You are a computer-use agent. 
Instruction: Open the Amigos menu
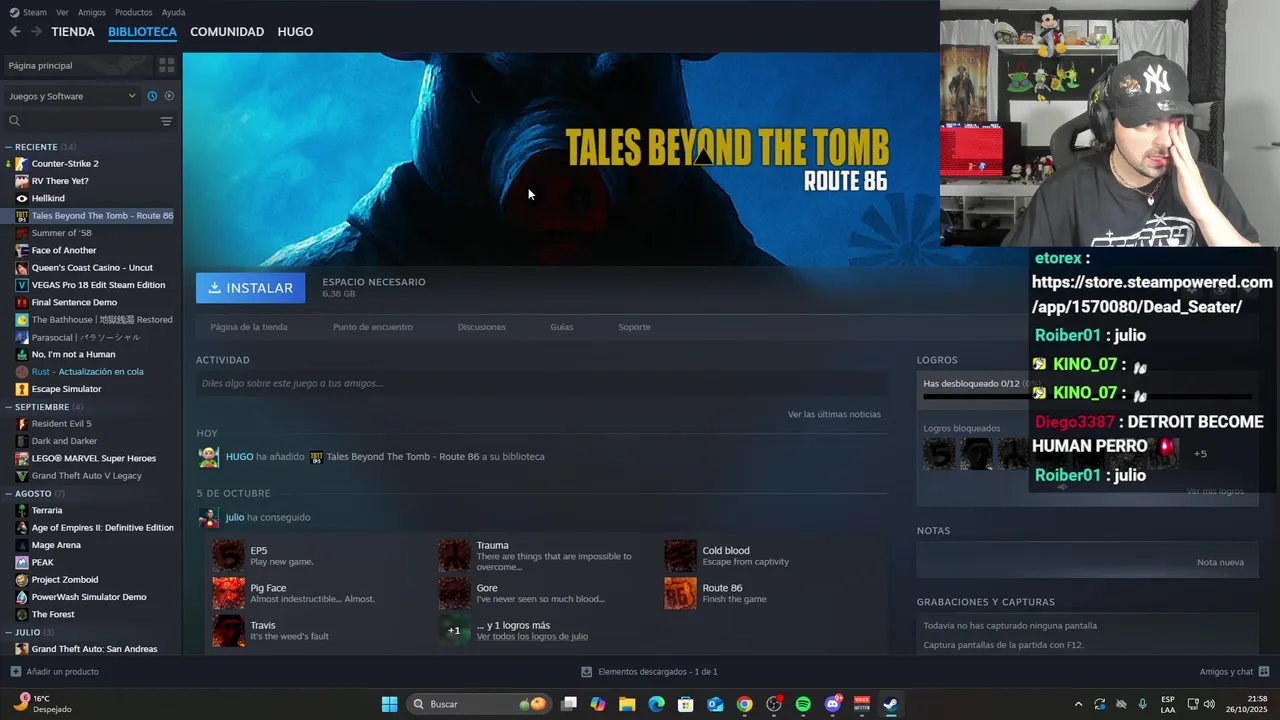(x=91, y=12)
